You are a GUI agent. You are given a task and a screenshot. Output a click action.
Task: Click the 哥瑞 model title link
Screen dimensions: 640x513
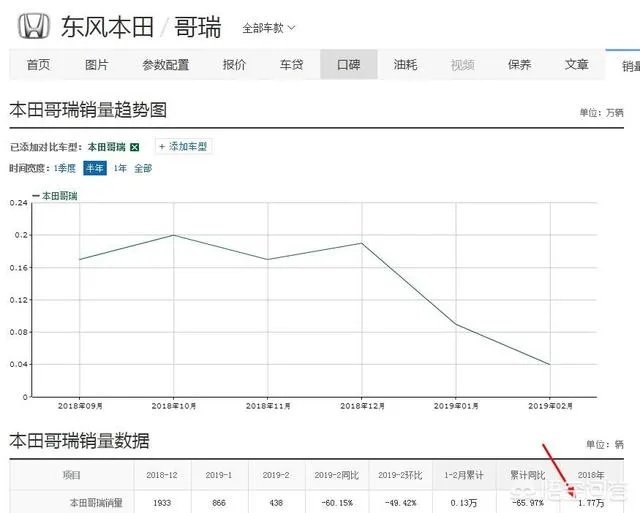click(198, 27)
